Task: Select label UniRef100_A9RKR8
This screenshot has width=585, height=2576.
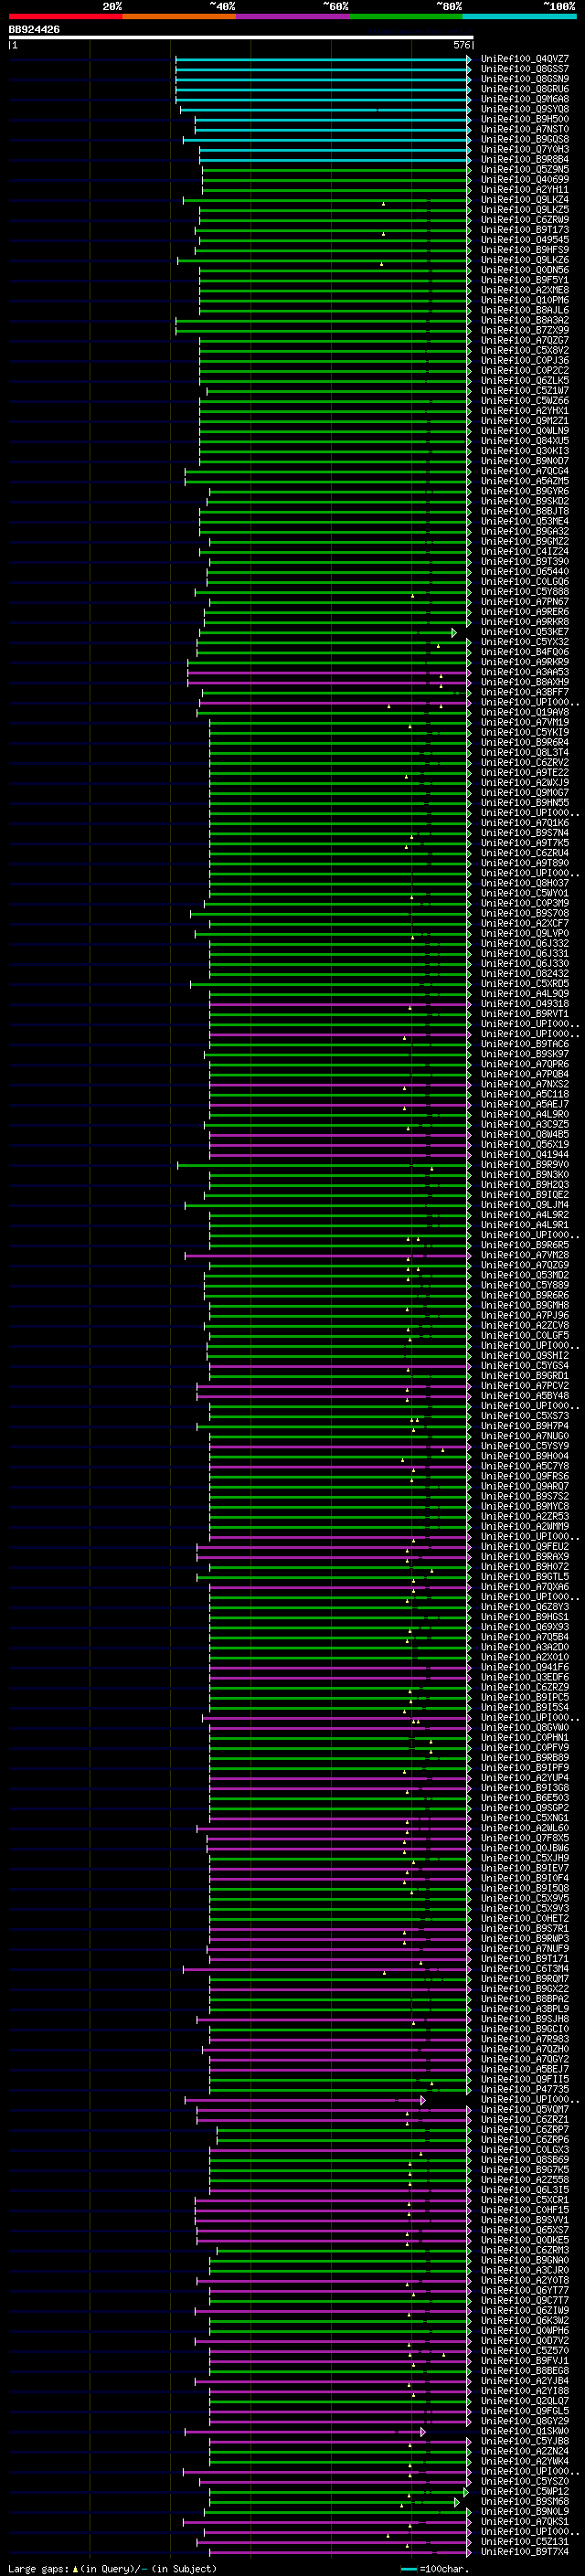Action: 525,622
